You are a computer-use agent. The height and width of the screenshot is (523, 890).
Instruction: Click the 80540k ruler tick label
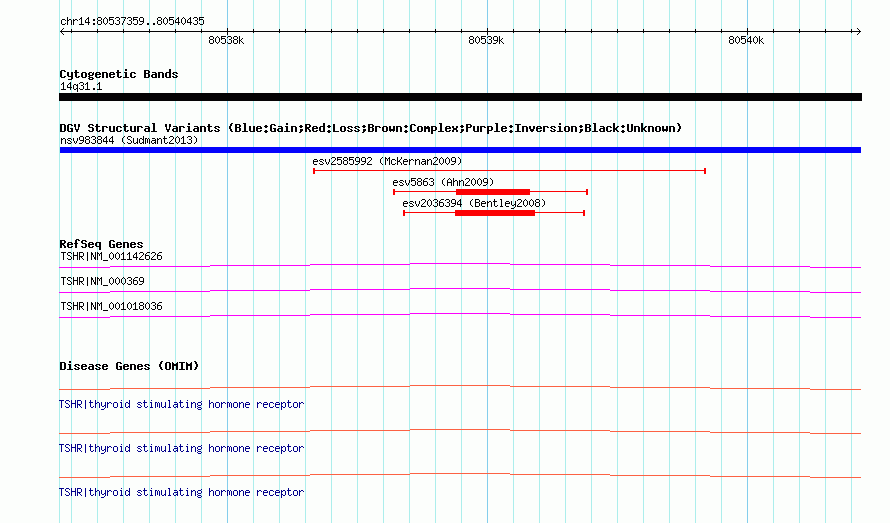[746, 40]
